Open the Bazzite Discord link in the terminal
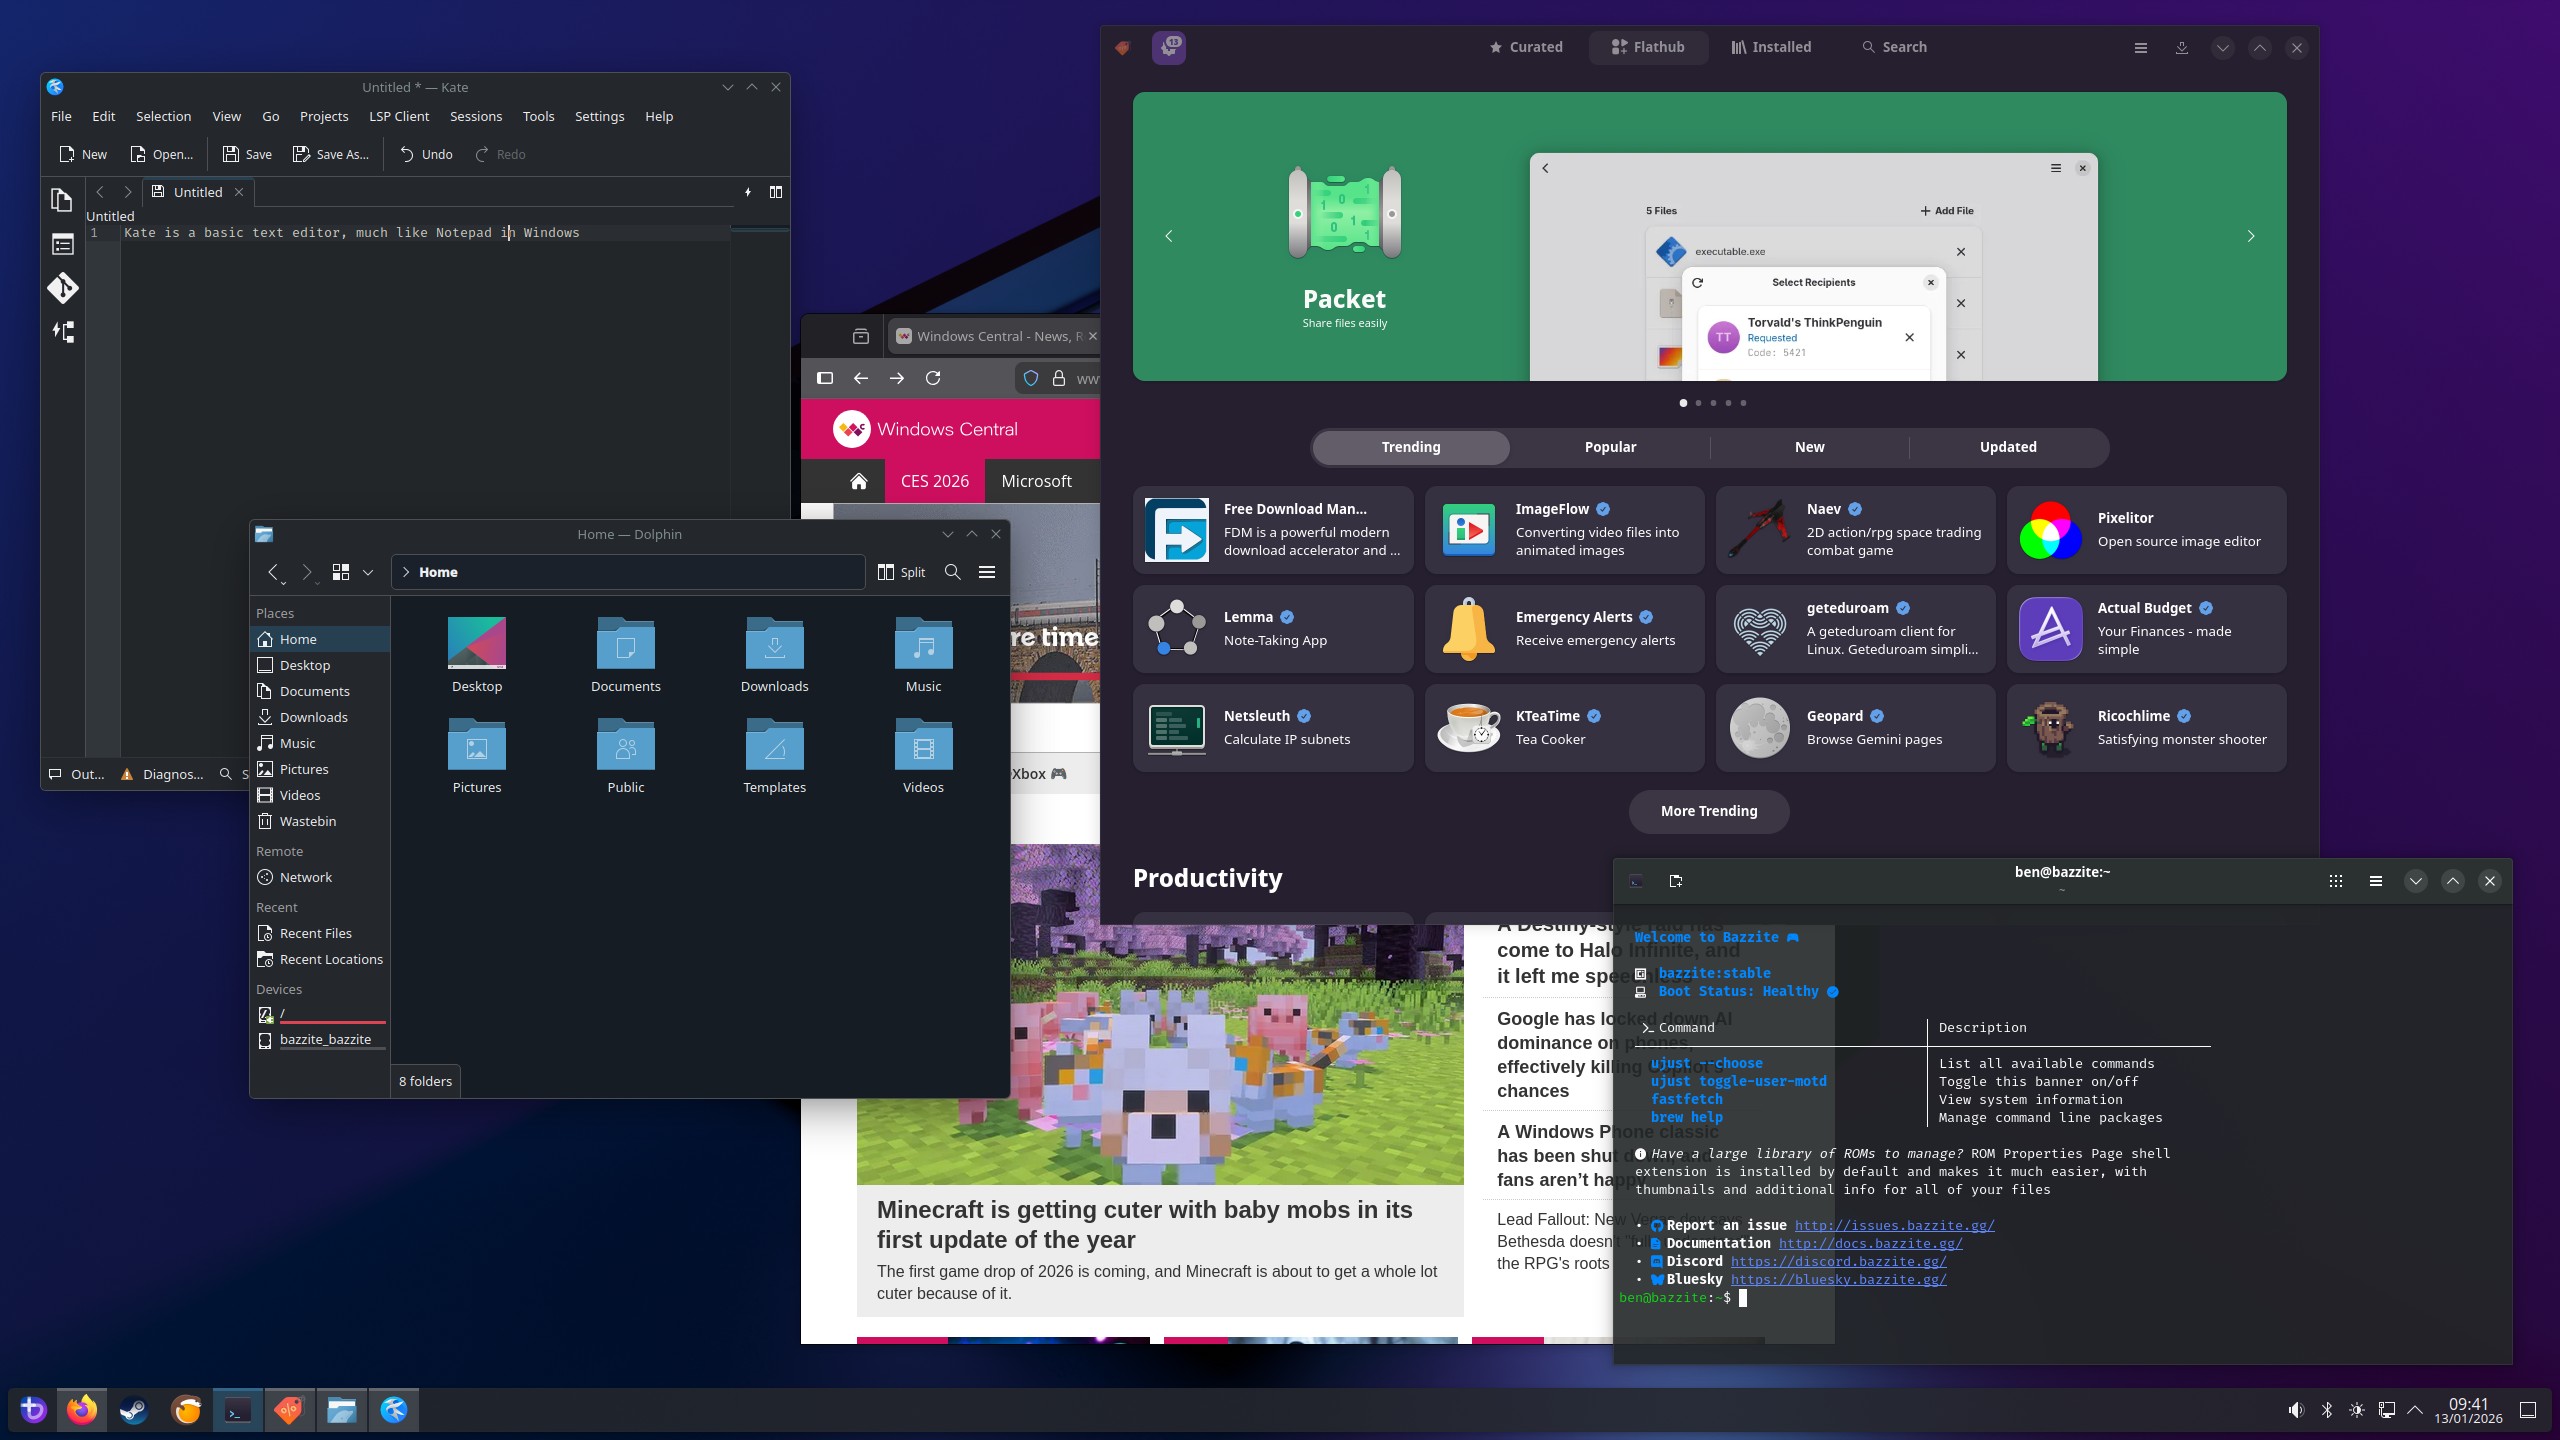 pos(1836,1261)
